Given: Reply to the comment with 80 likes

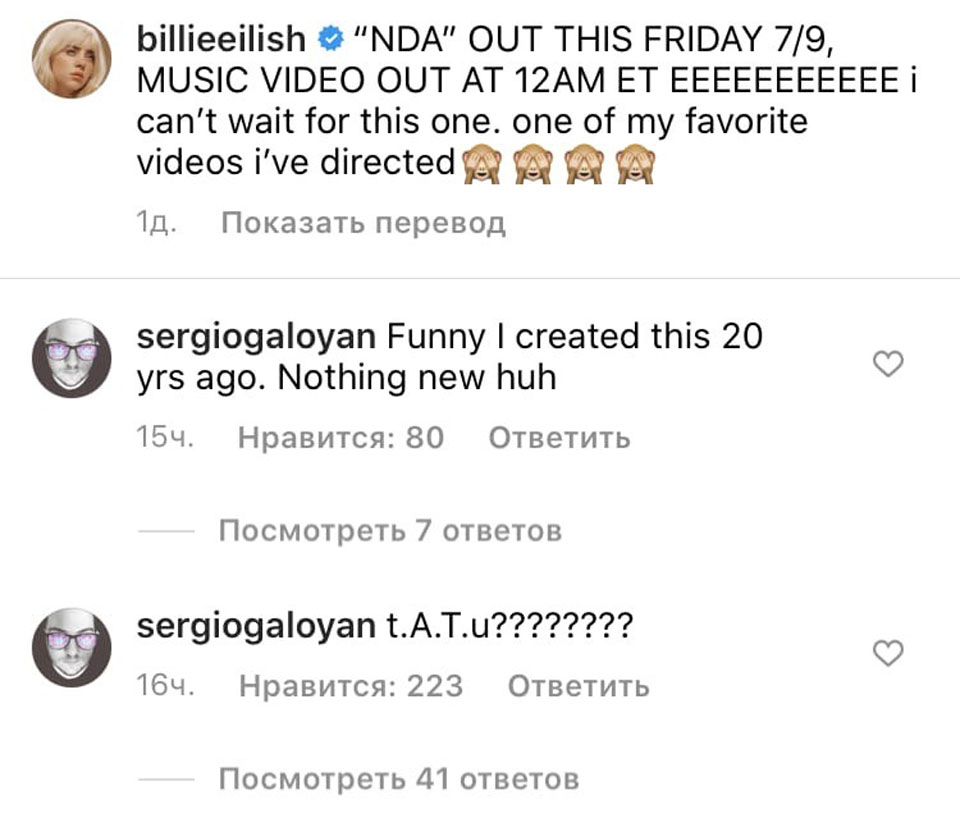Looking at the screenshot, I should [x=559, y=438].
